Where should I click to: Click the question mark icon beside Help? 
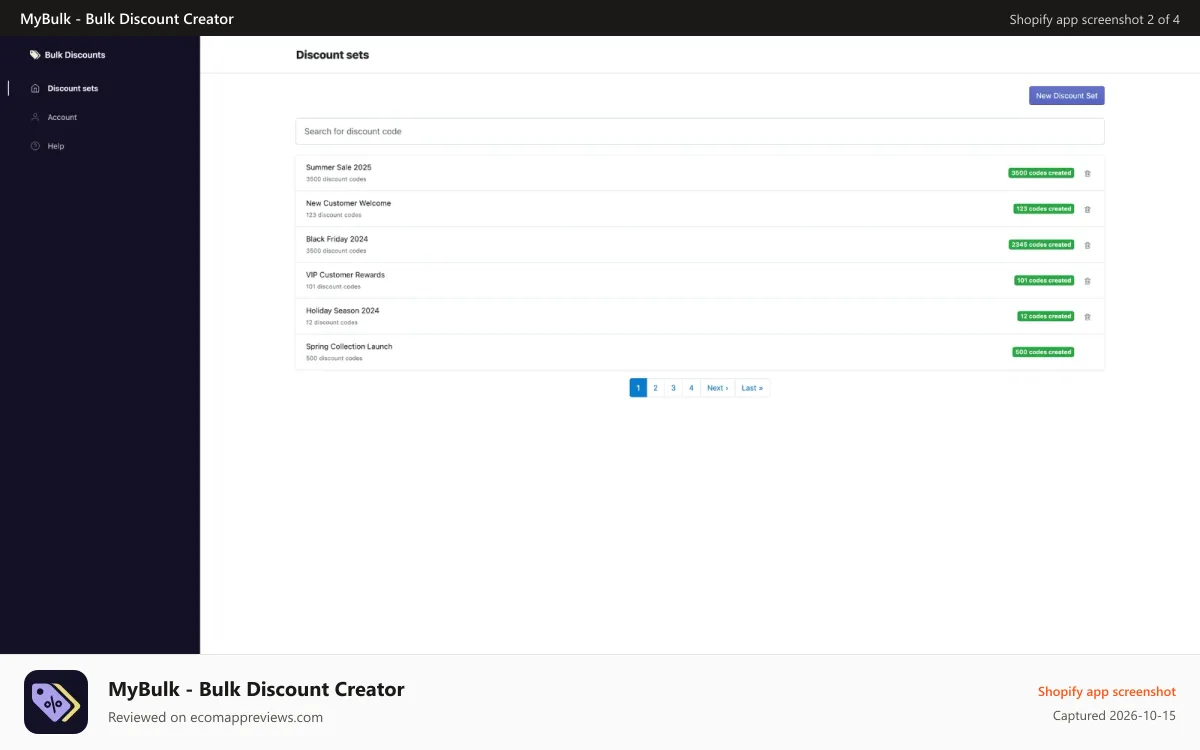click(35, 146)
